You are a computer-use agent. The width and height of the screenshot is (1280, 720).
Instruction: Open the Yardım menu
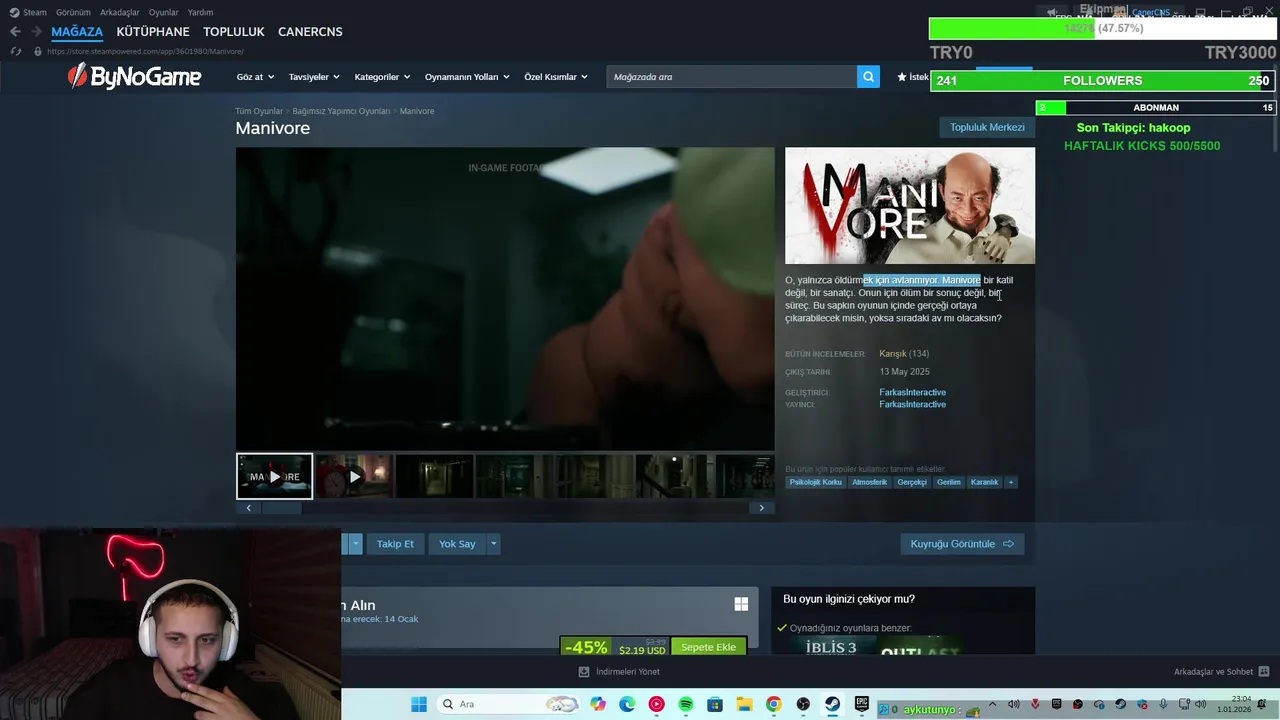200,12
